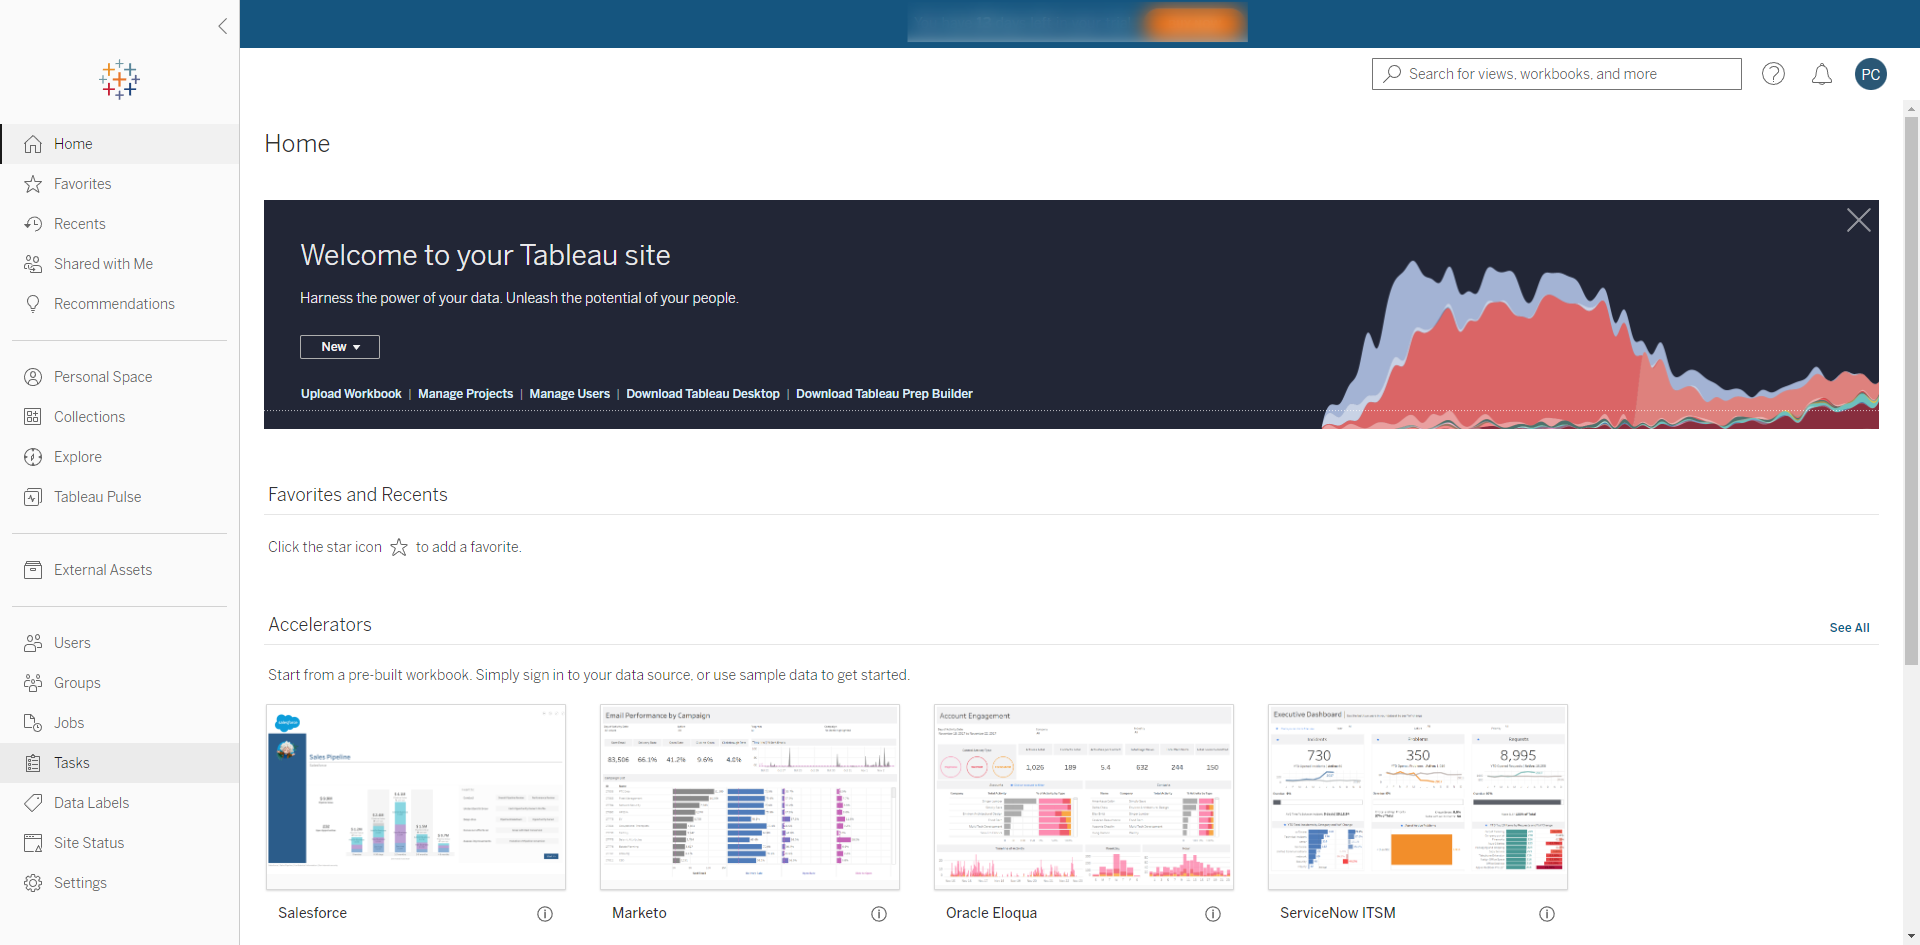This screenshot has height=945, width=1920.
Task: Click the Data Labels tag icon
Action: coord(33,803)
